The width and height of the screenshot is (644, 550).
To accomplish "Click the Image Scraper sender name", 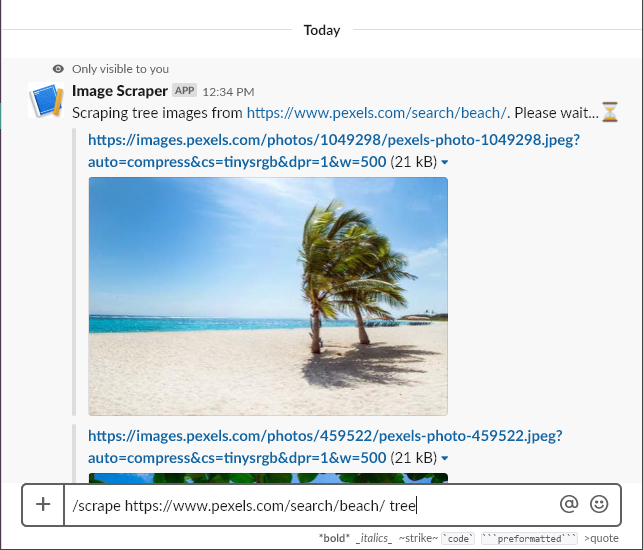I will [120, 91].
